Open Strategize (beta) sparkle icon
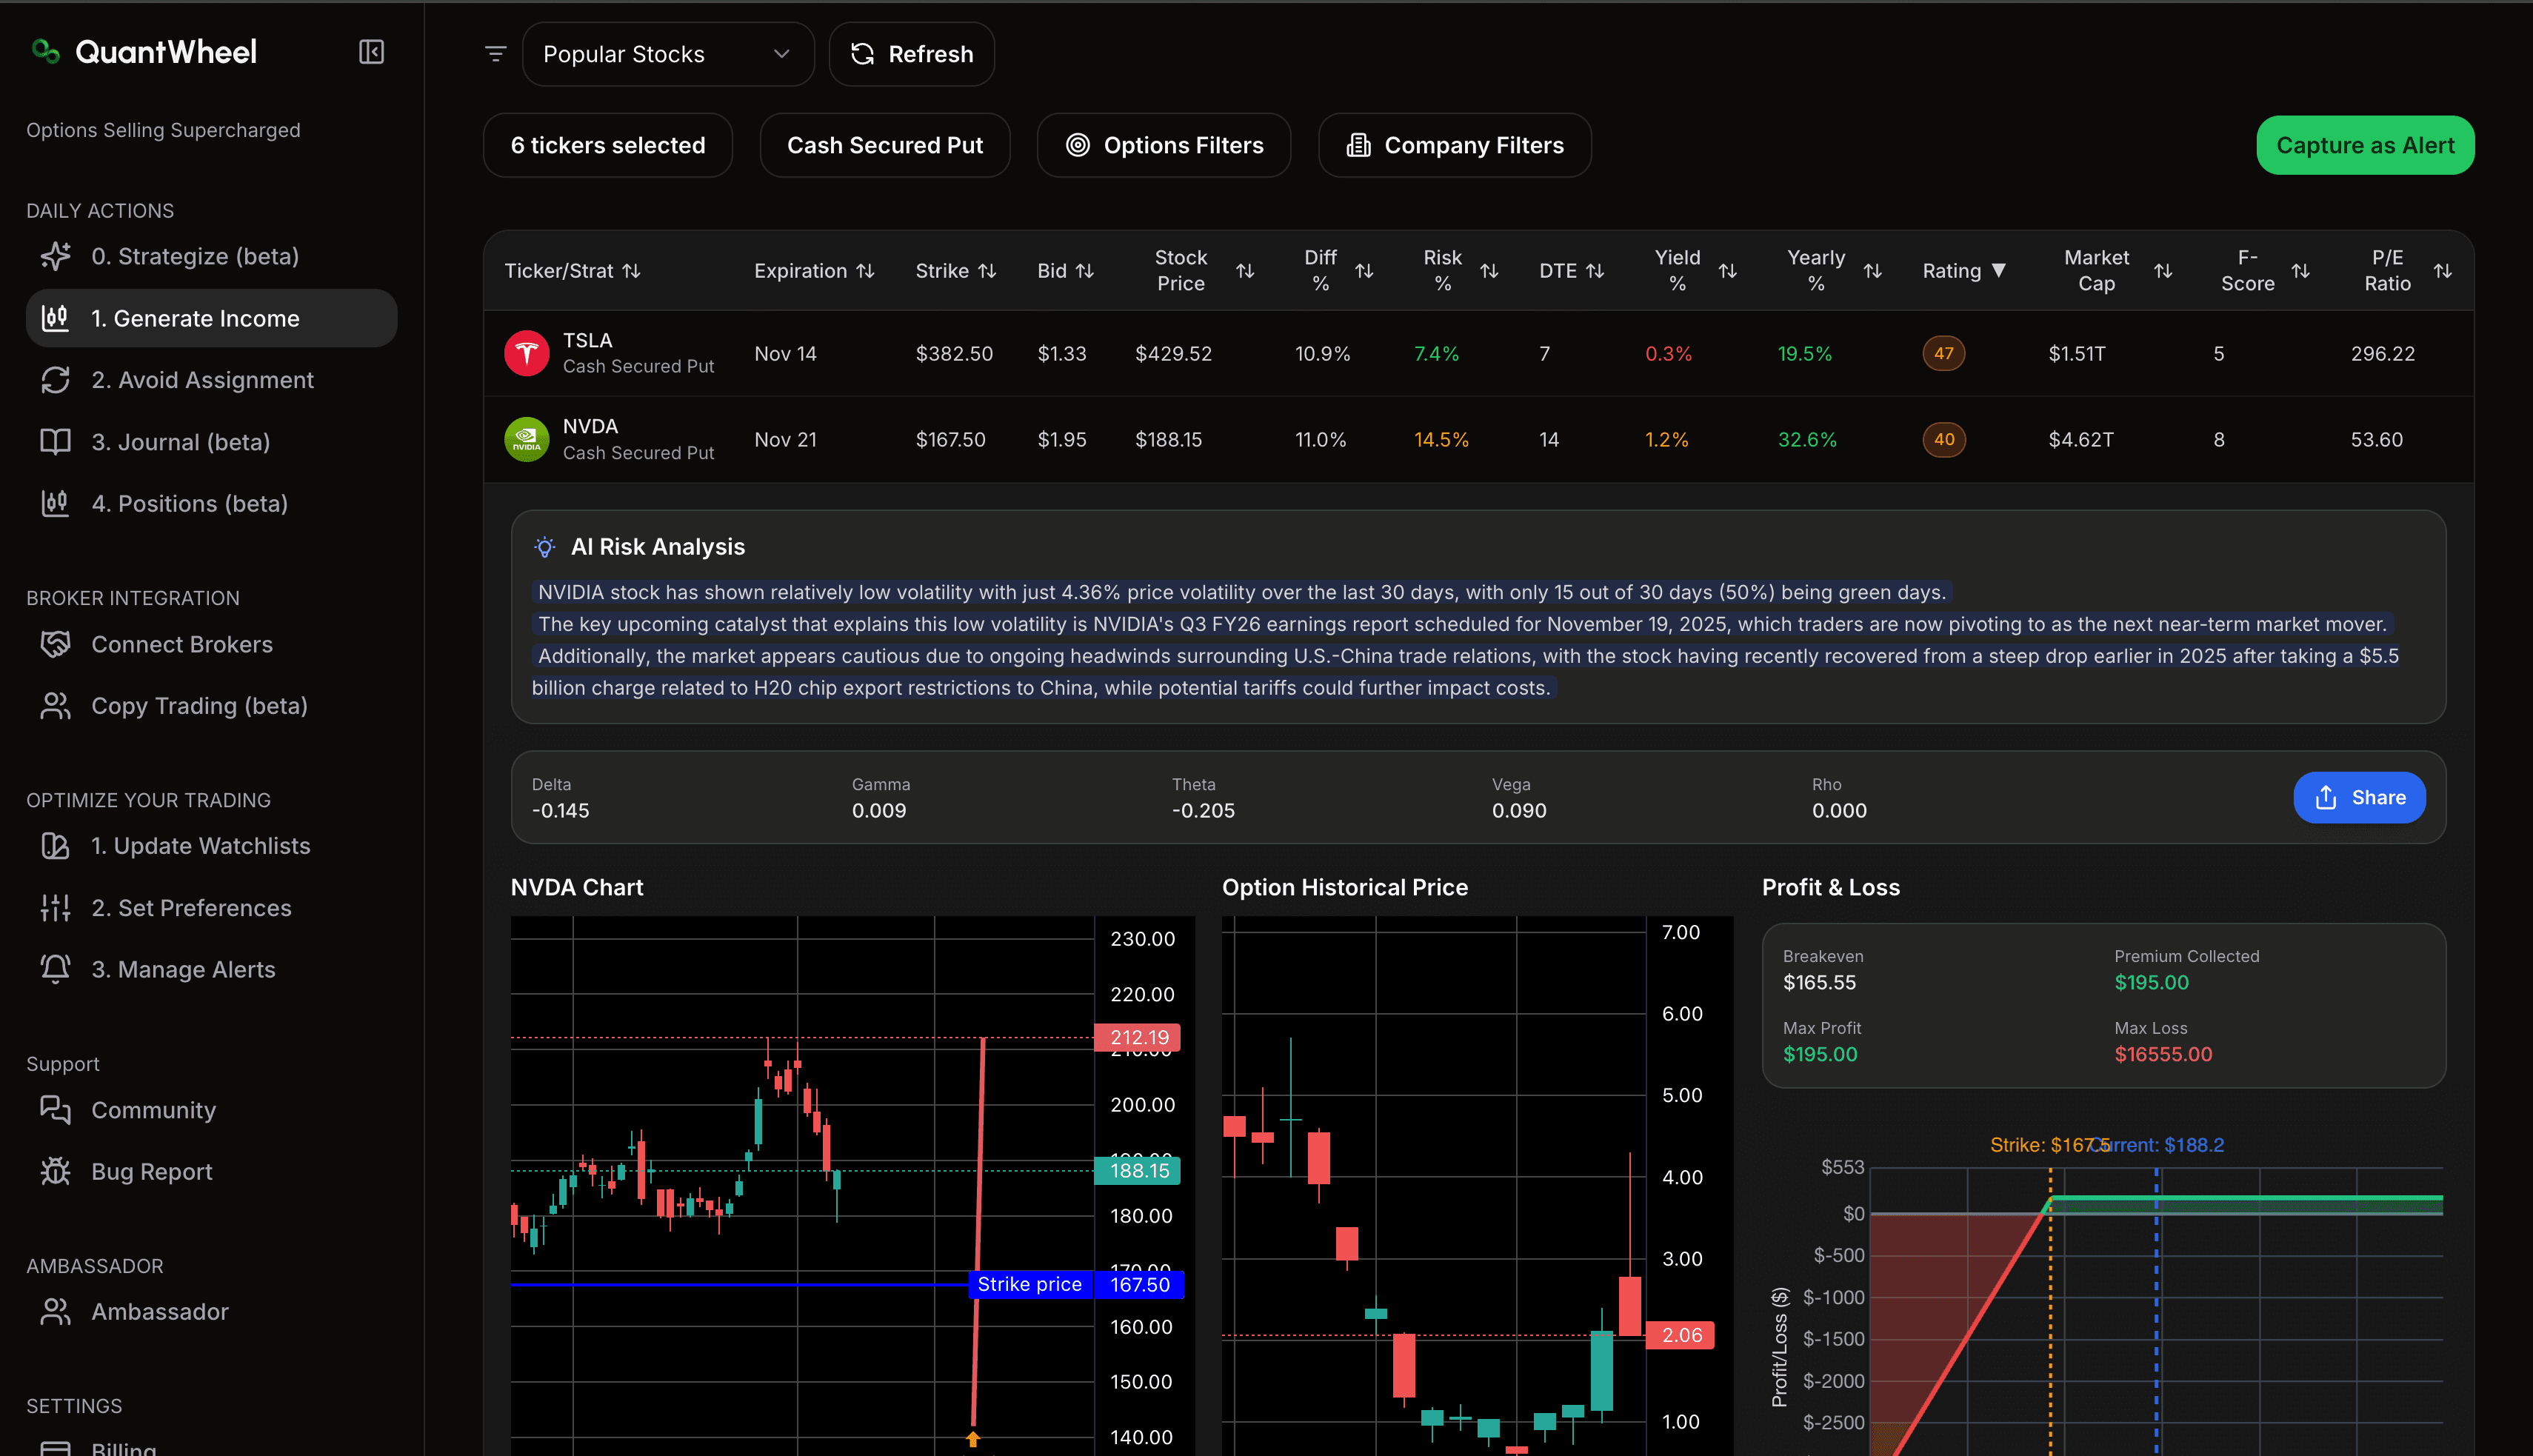Screen dimensions: 2533x1456 55,256
